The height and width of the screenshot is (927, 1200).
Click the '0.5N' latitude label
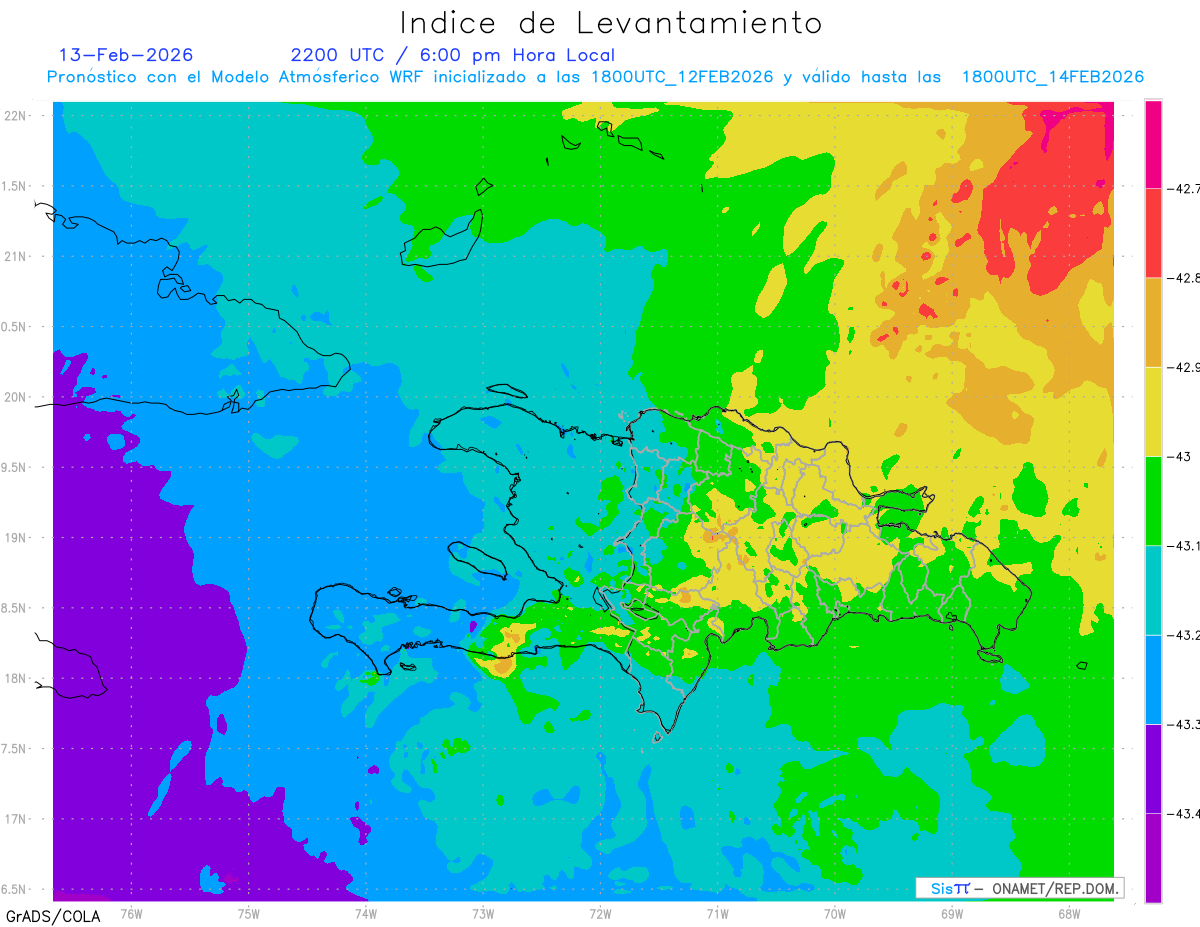click(x=15, y=327)
